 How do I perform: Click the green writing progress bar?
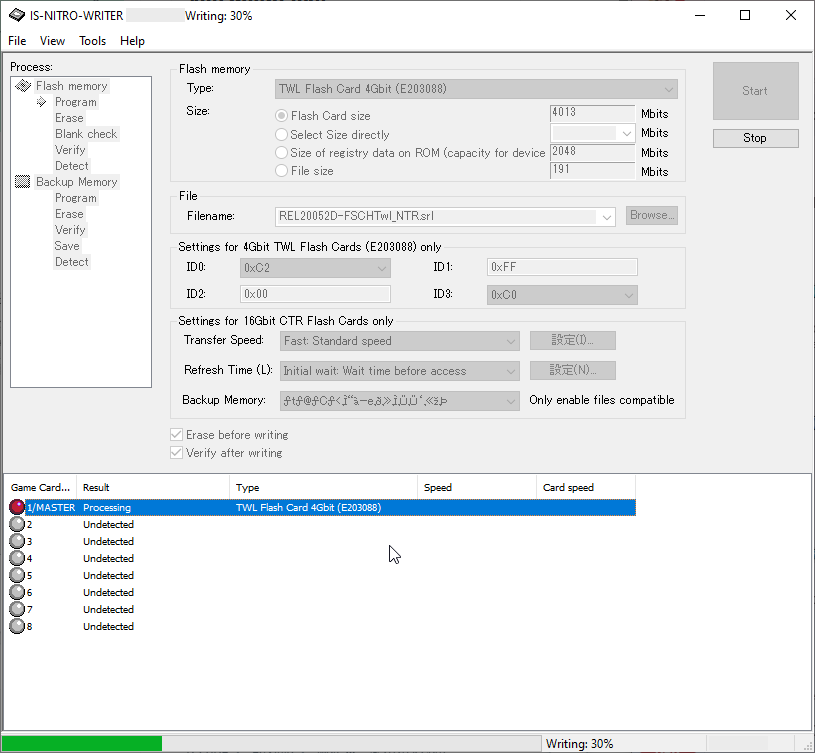pos(82,744)
